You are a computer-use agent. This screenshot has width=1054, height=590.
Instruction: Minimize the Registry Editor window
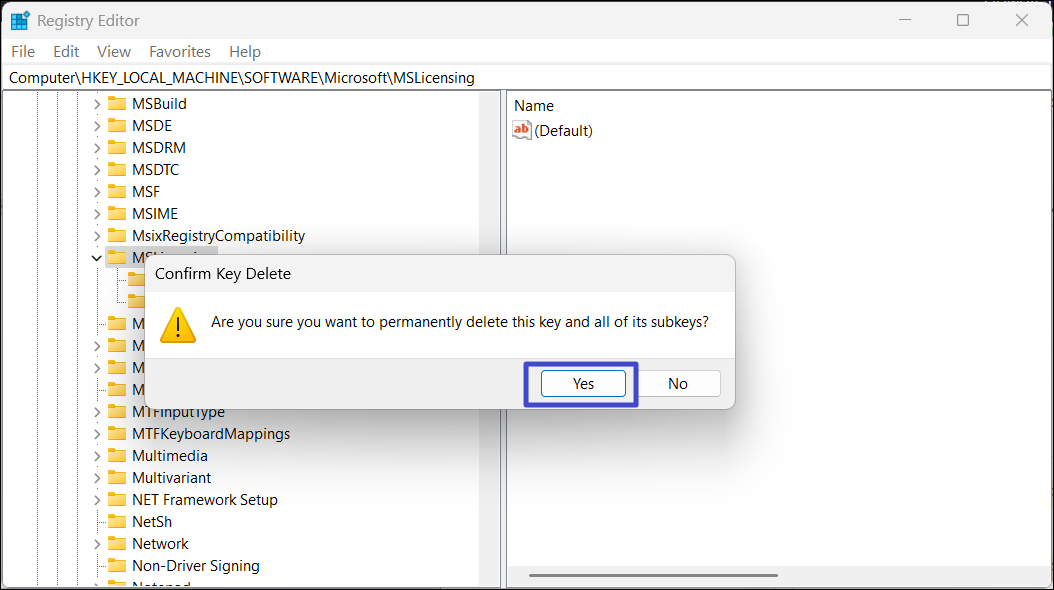pos(905,20)
